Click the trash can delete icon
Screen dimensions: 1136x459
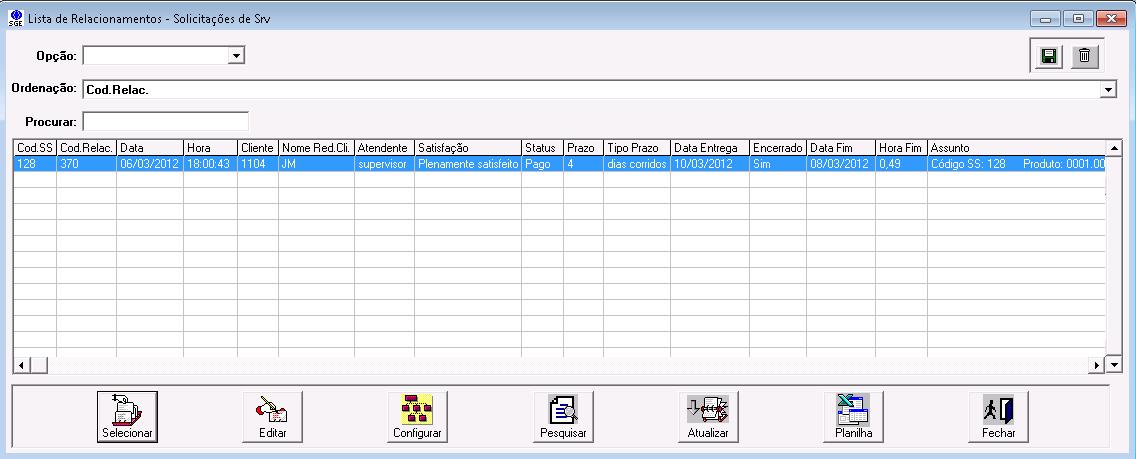click(x=1083, y=57)
